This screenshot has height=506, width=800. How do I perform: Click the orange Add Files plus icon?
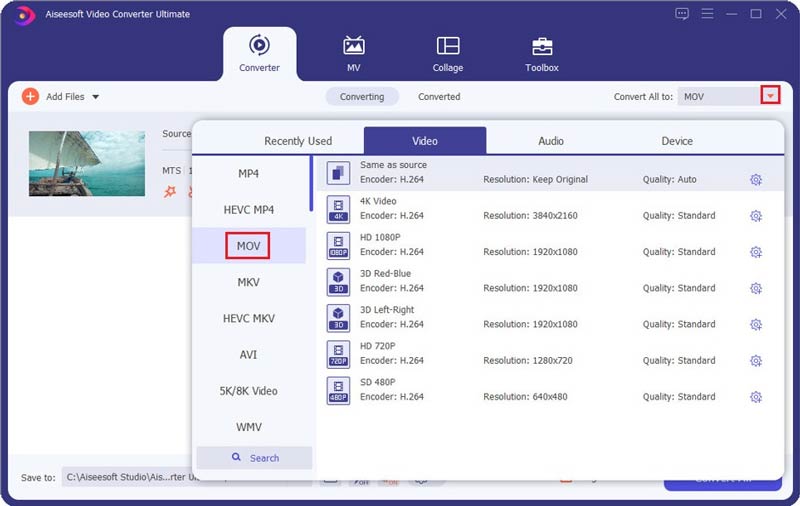pos(30,96)
